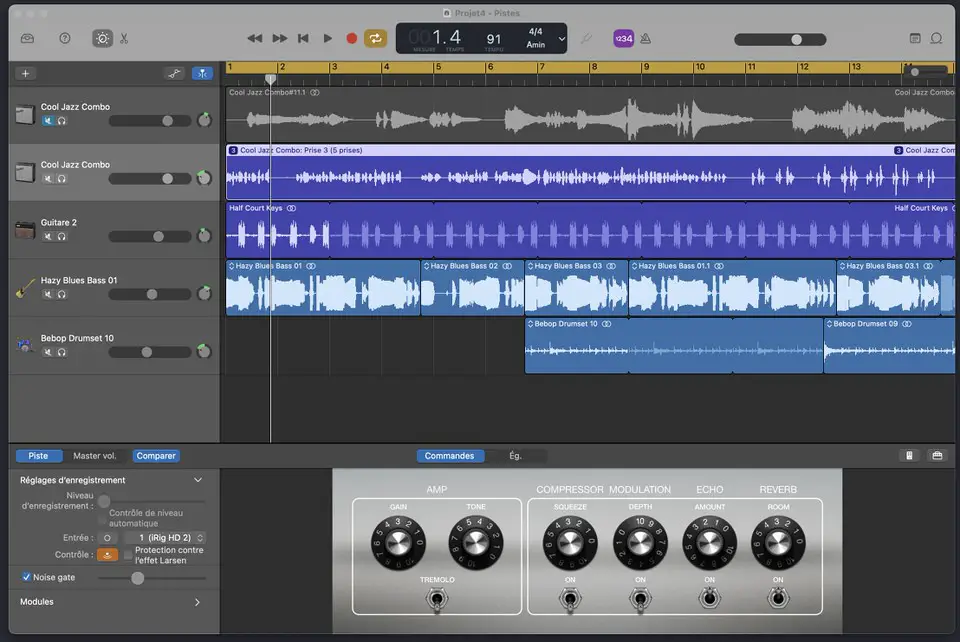Uncheck the Noise gate checkbox
The width and height of the screenshot is (960, 642).
[x=26, y=577]
